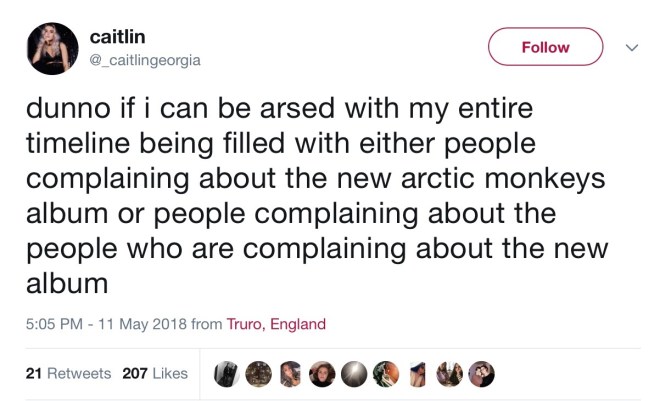
Task: Select the second liker avatar in the row
Action: (x=257, y=373)
